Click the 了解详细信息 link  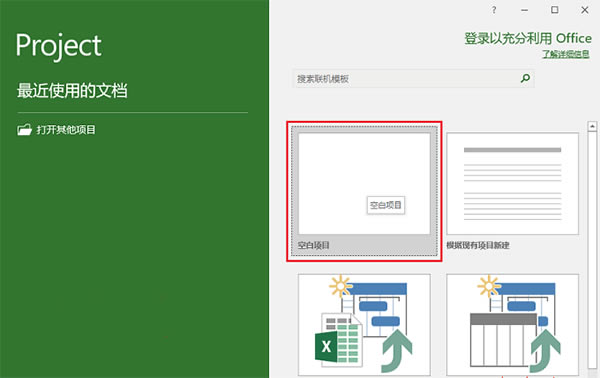(x=566, y=54)
